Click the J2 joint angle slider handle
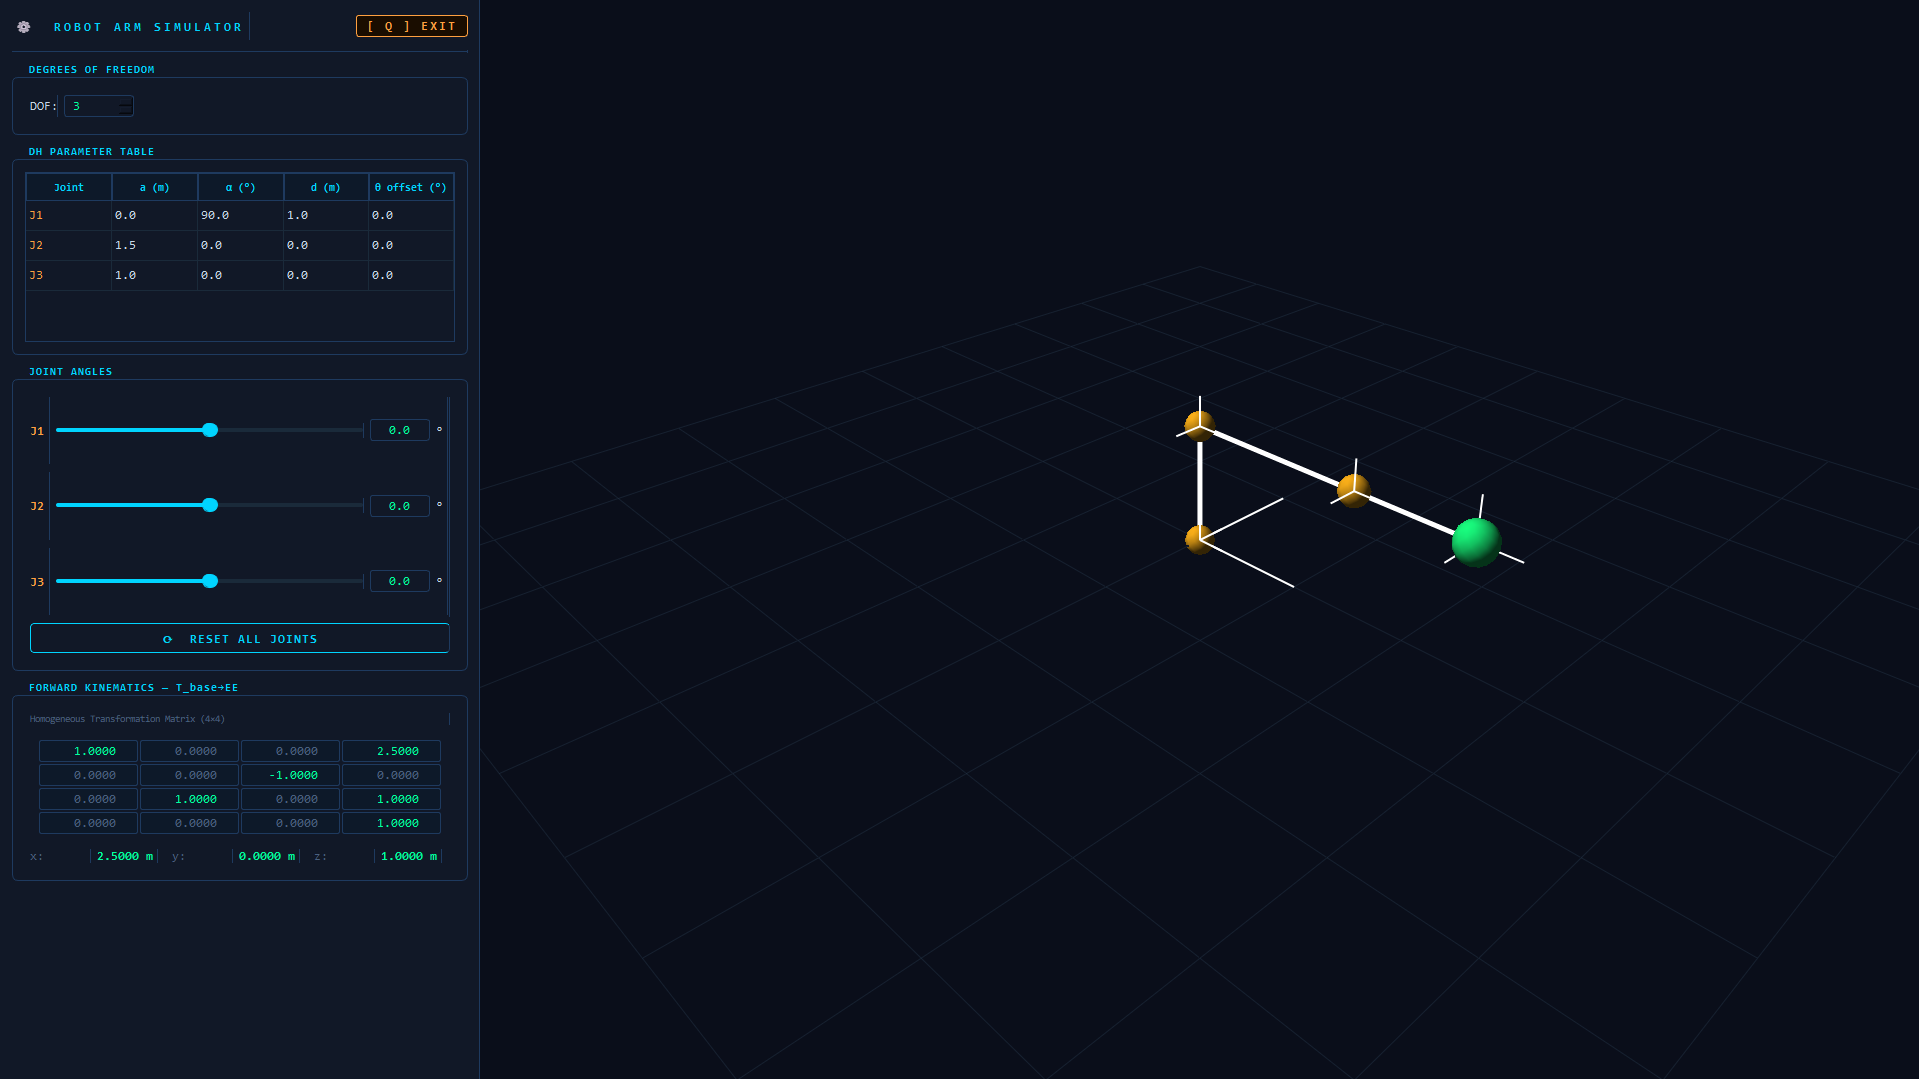The height and width of the screenshot is (1079, 1919). (210, 505)
